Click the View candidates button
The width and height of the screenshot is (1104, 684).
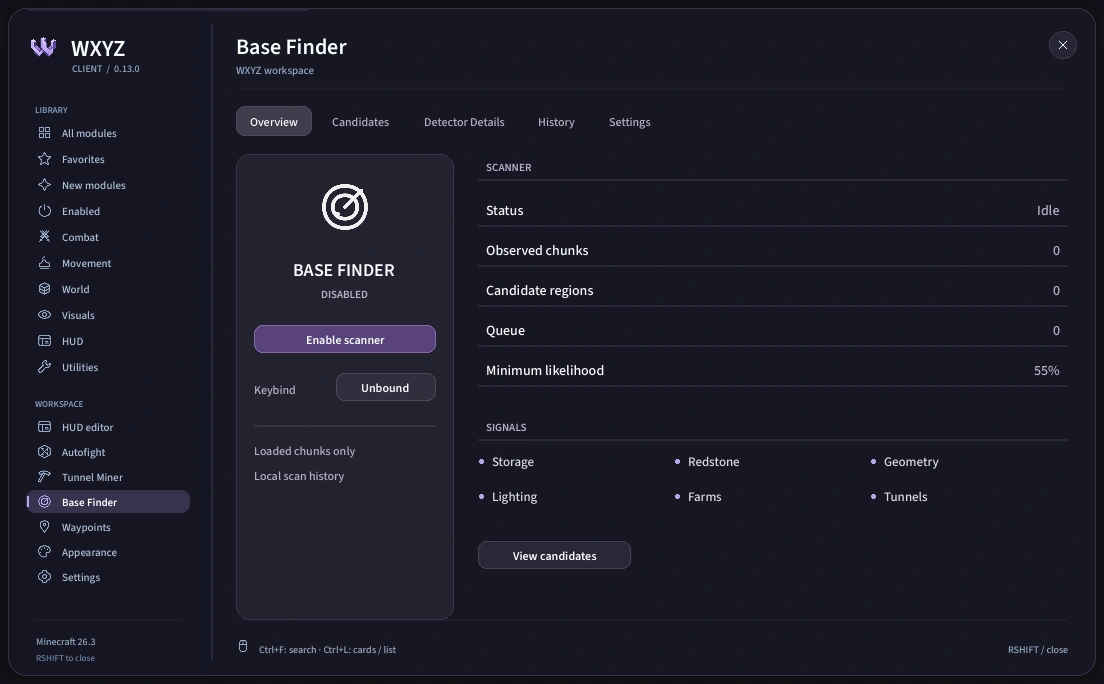pos(554,555)
